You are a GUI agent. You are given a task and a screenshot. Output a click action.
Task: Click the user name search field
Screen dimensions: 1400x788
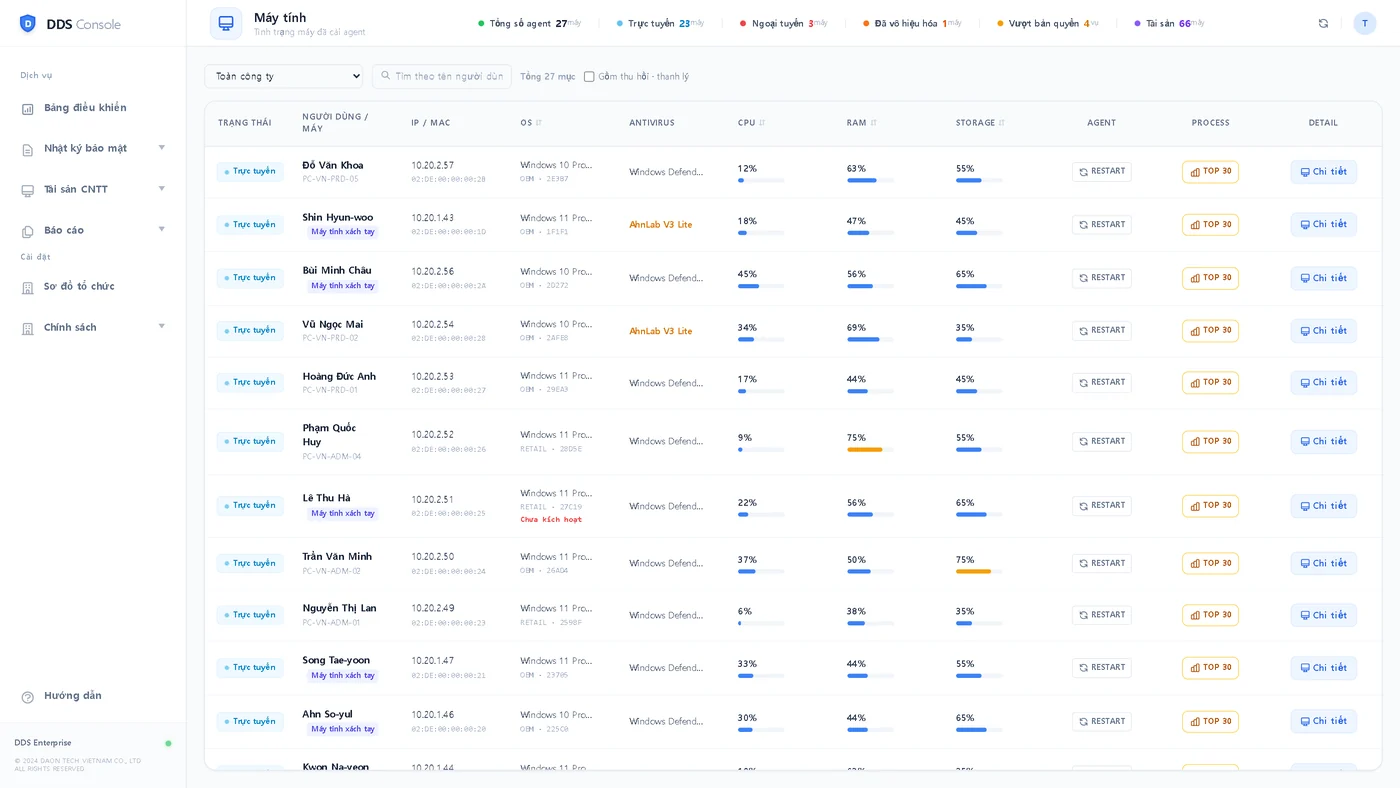point(442,76)
